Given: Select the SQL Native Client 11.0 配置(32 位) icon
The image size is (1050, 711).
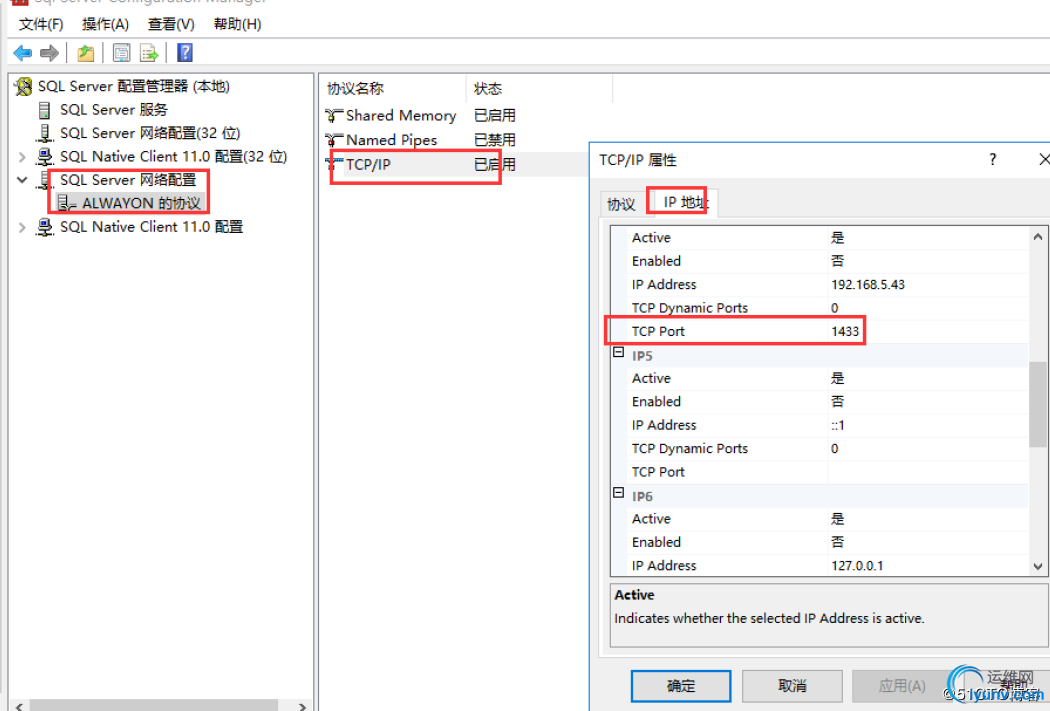Looking at the screenshot, I should tap(44, 157).
